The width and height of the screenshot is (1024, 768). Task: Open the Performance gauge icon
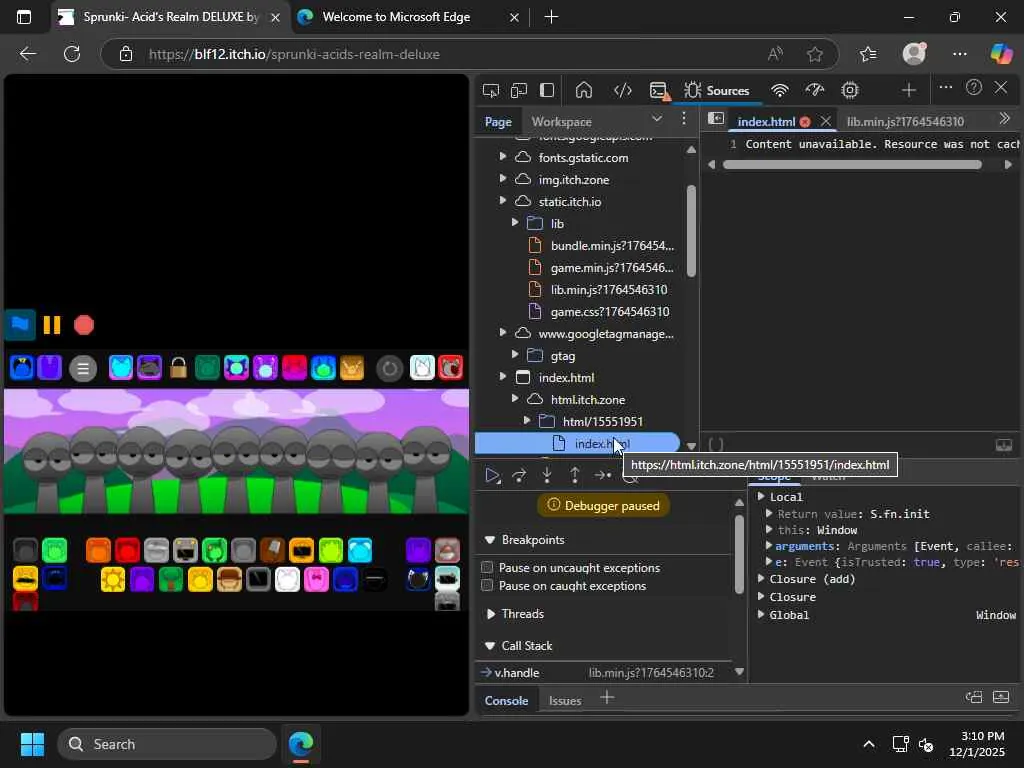coord(815,90)
